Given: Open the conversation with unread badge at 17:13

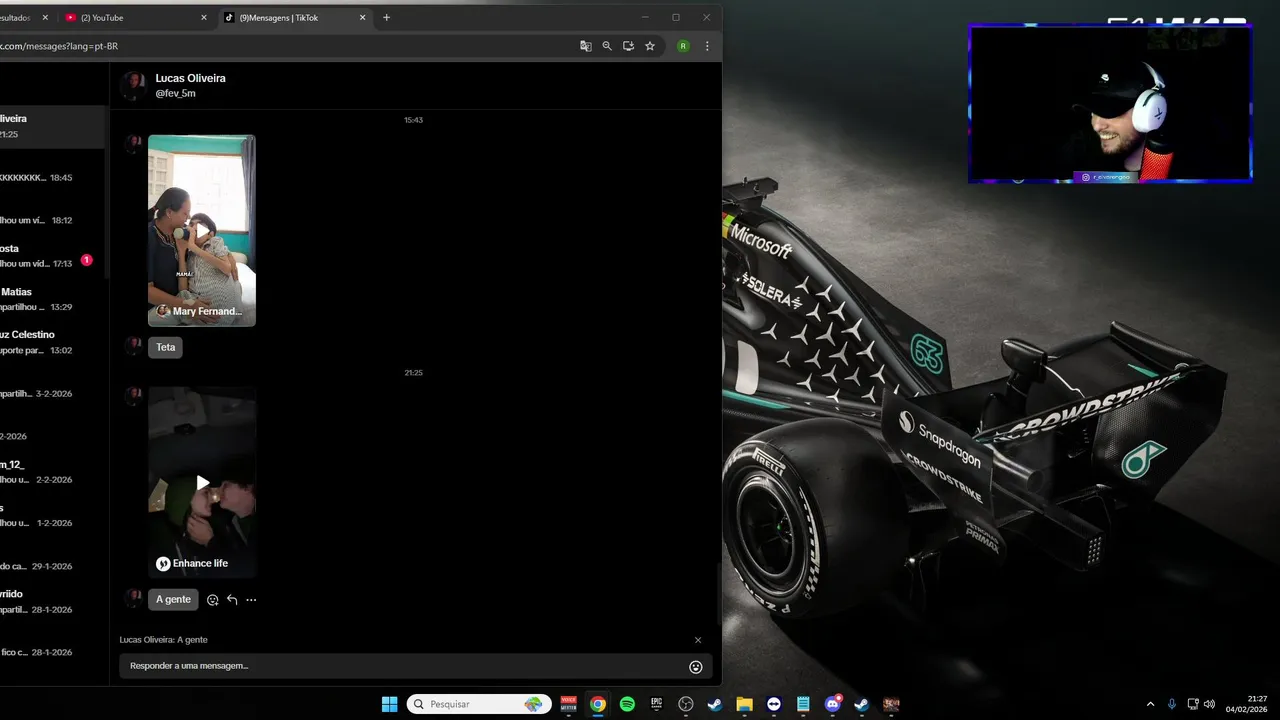Looking at the screenshot, I should 52,256.
